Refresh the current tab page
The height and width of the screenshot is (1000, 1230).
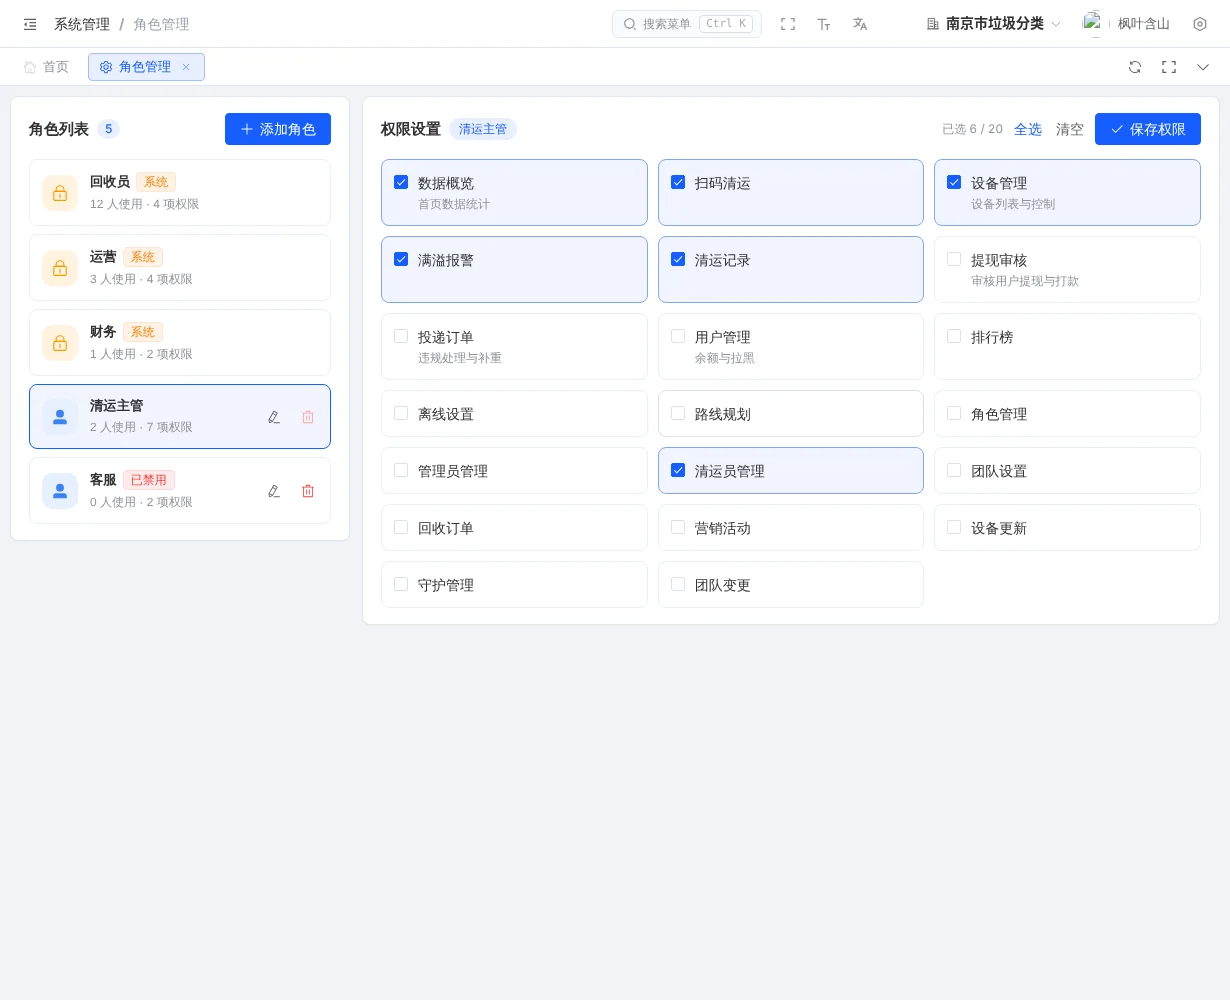(x=1135, y=67)
